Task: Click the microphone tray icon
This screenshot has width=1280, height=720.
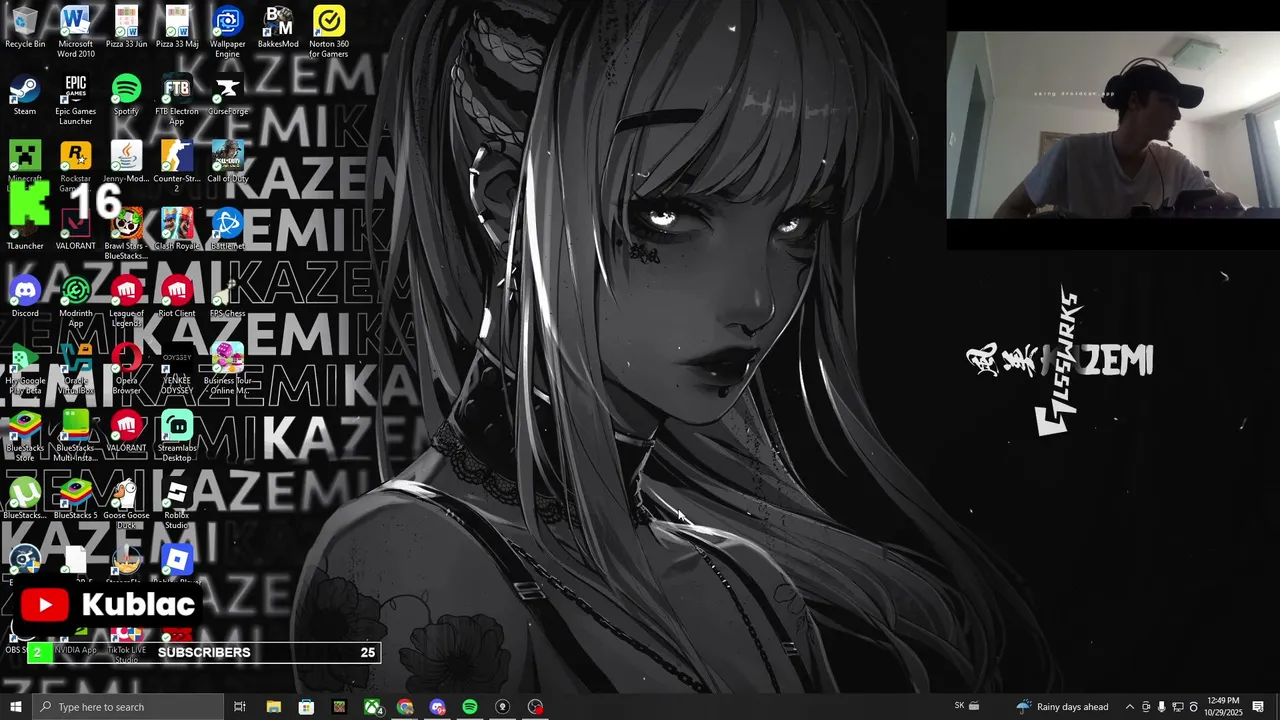Action: (x=1161, y=707)
